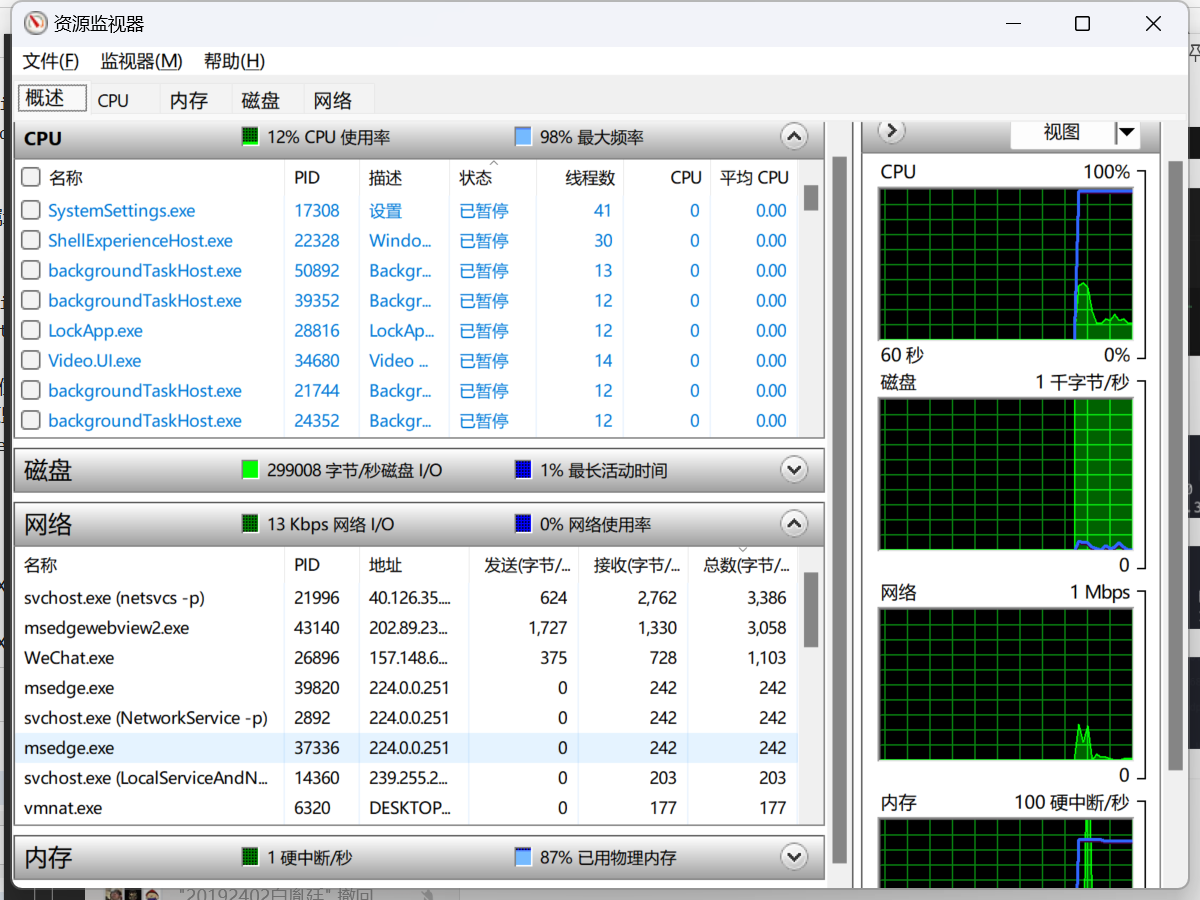Toggle the select-all checkbox beside 名称
Image resolution: width=1200 pixels, height=900 pixels.
coord(31,177)
